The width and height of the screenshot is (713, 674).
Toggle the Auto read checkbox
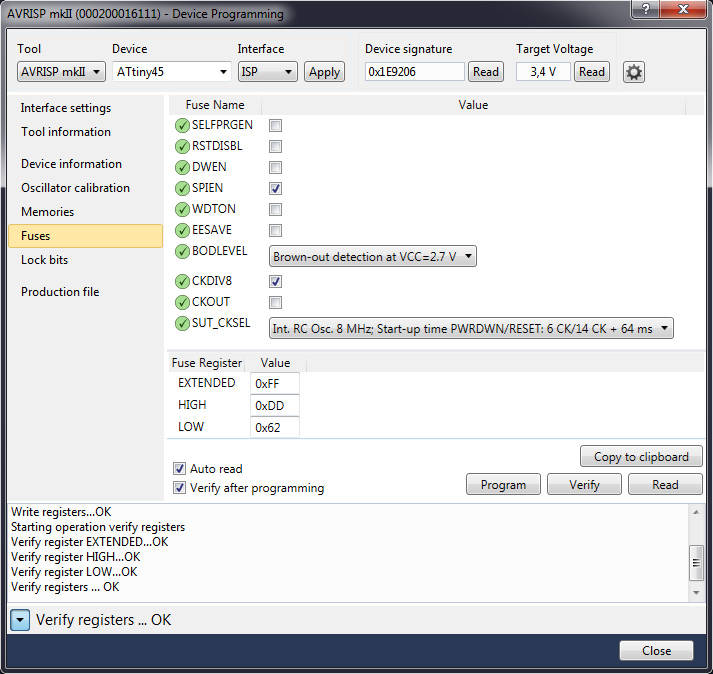(x=180, y=468)
